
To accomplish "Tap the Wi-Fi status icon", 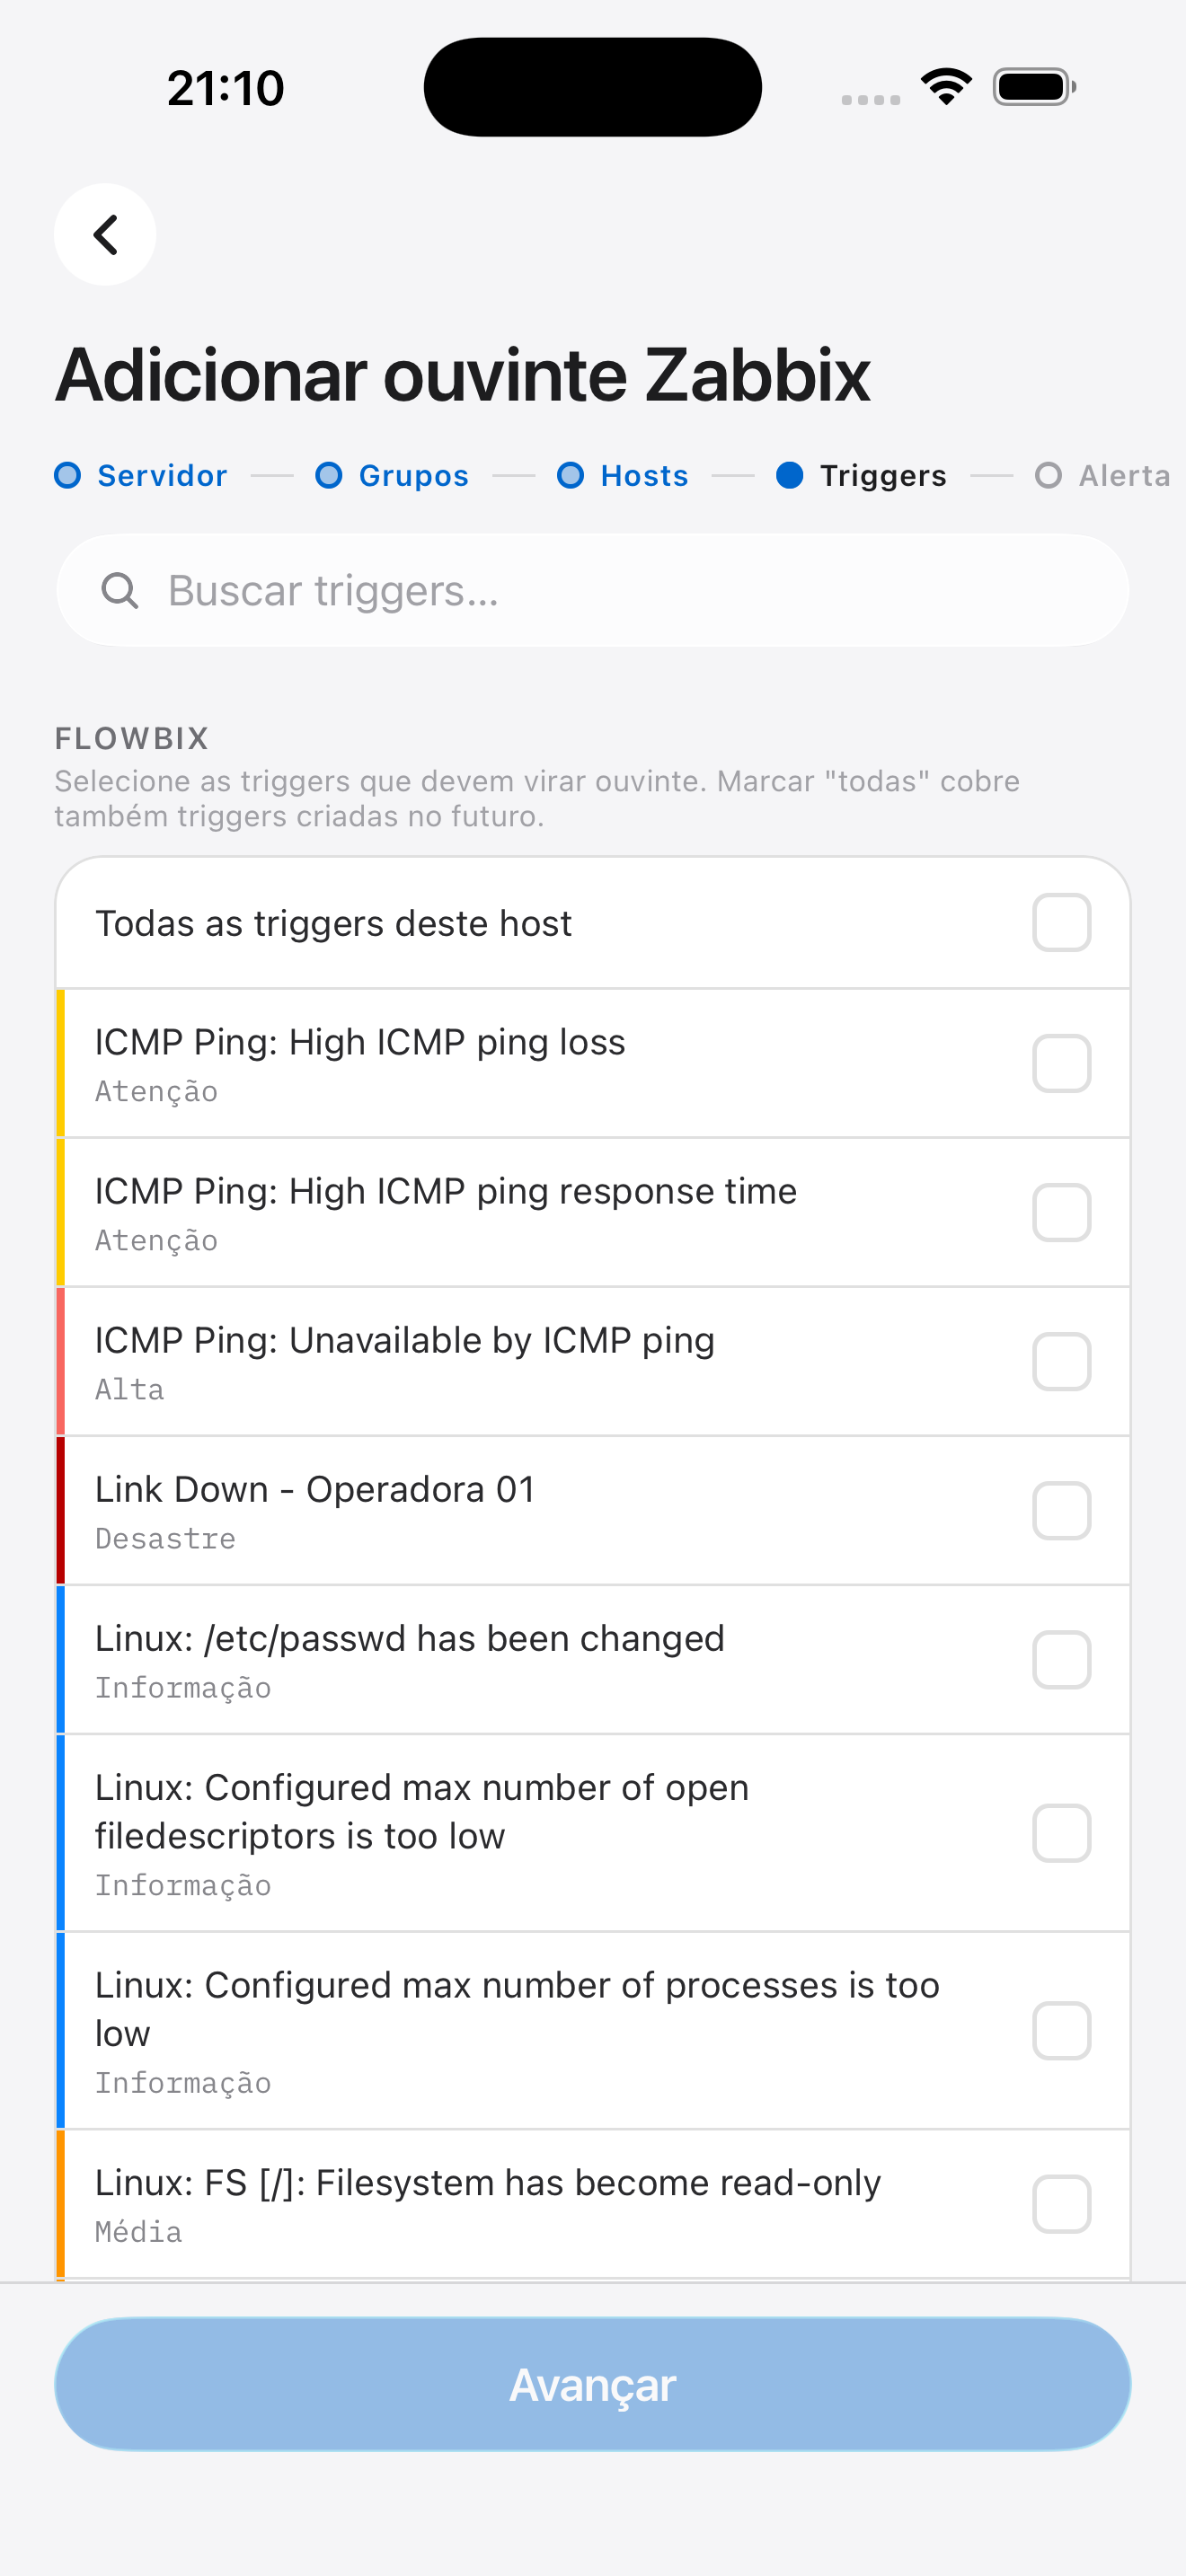I will pyautogui.click(x=946, y=87).
